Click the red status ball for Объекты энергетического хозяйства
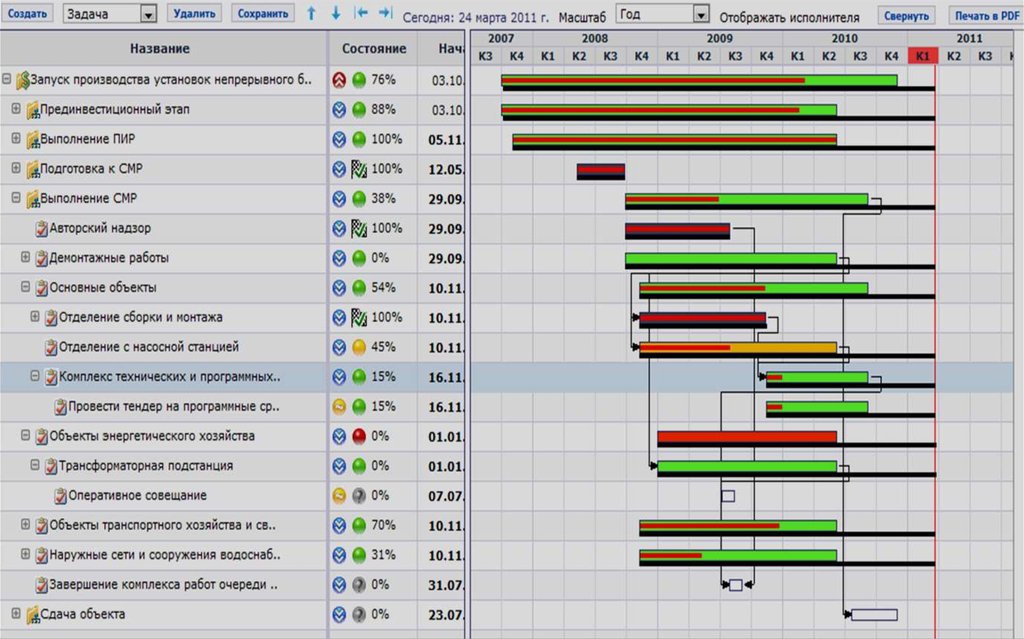Image resolution: width=1024 pixels, height=639 pixels. 359,437
